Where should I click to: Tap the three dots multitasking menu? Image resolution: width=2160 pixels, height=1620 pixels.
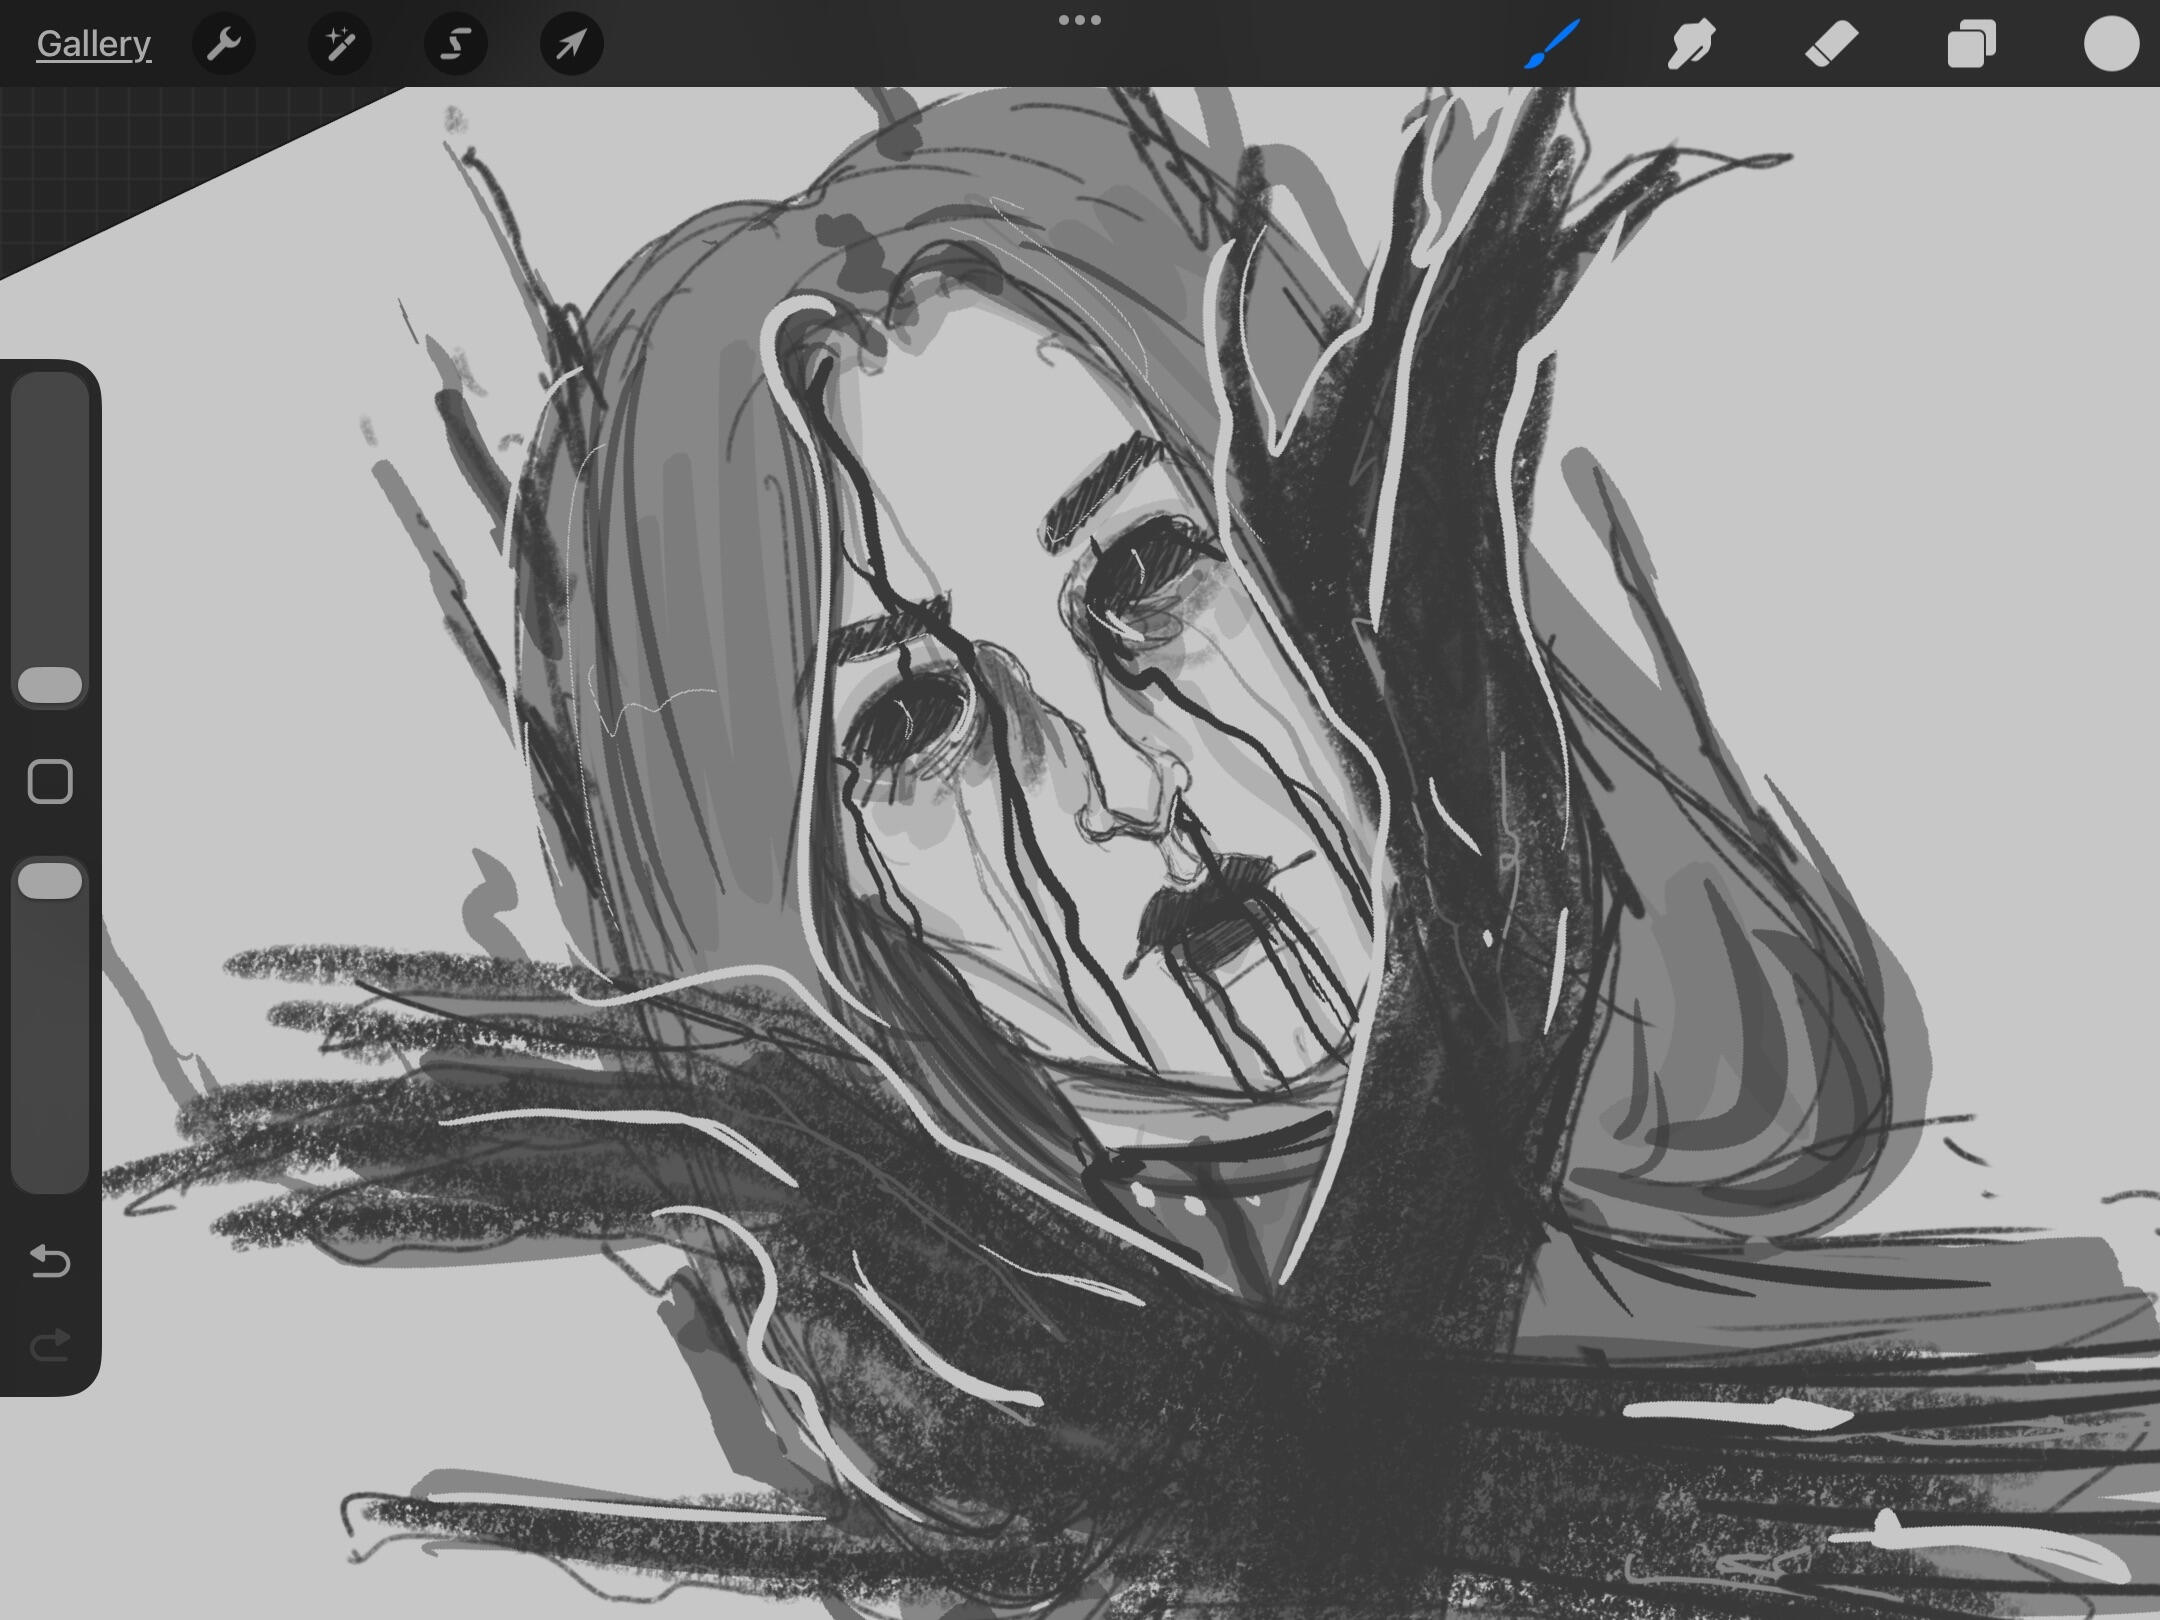(1079, 20)
